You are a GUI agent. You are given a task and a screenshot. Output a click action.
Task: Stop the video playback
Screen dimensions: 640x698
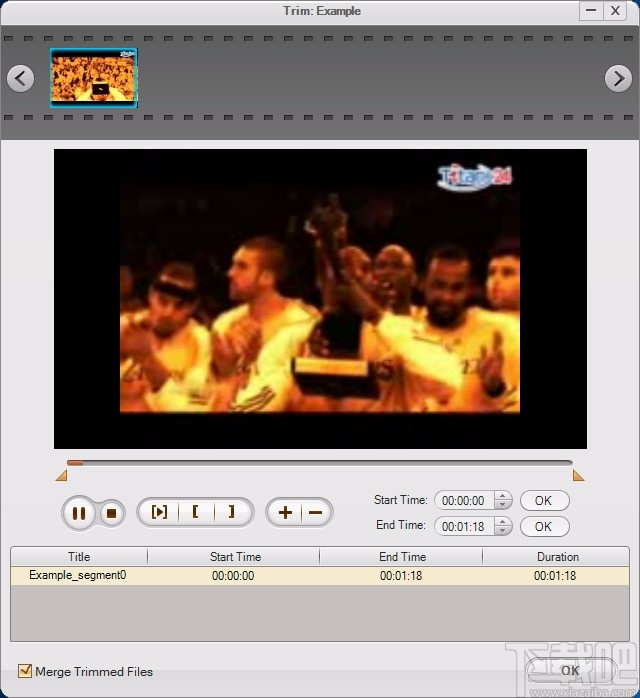point(112,514)
